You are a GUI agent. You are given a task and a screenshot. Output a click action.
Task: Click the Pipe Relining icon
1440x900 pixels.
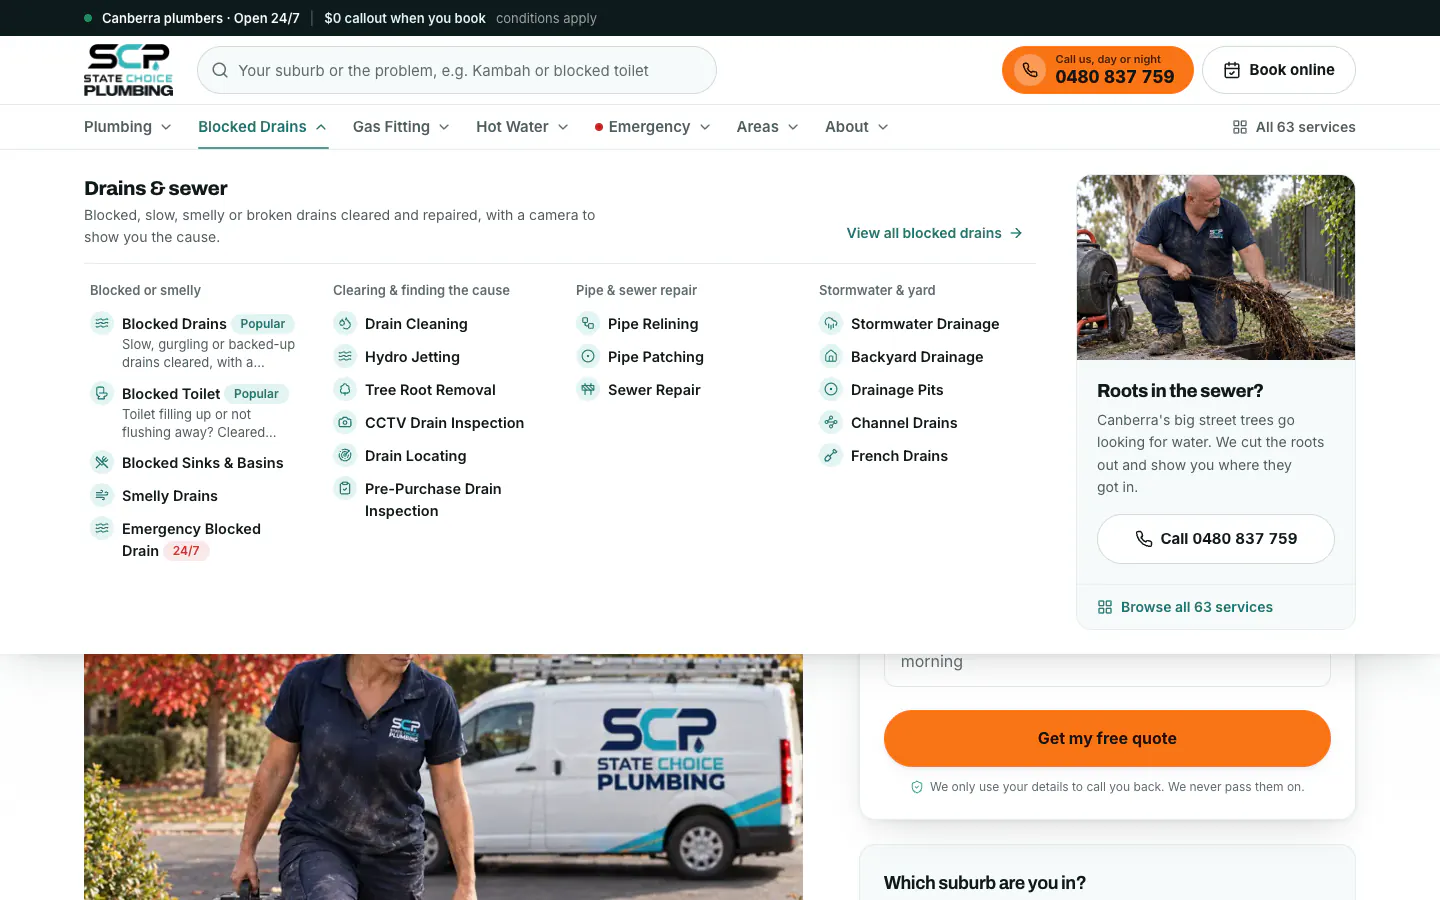point(588,323)
